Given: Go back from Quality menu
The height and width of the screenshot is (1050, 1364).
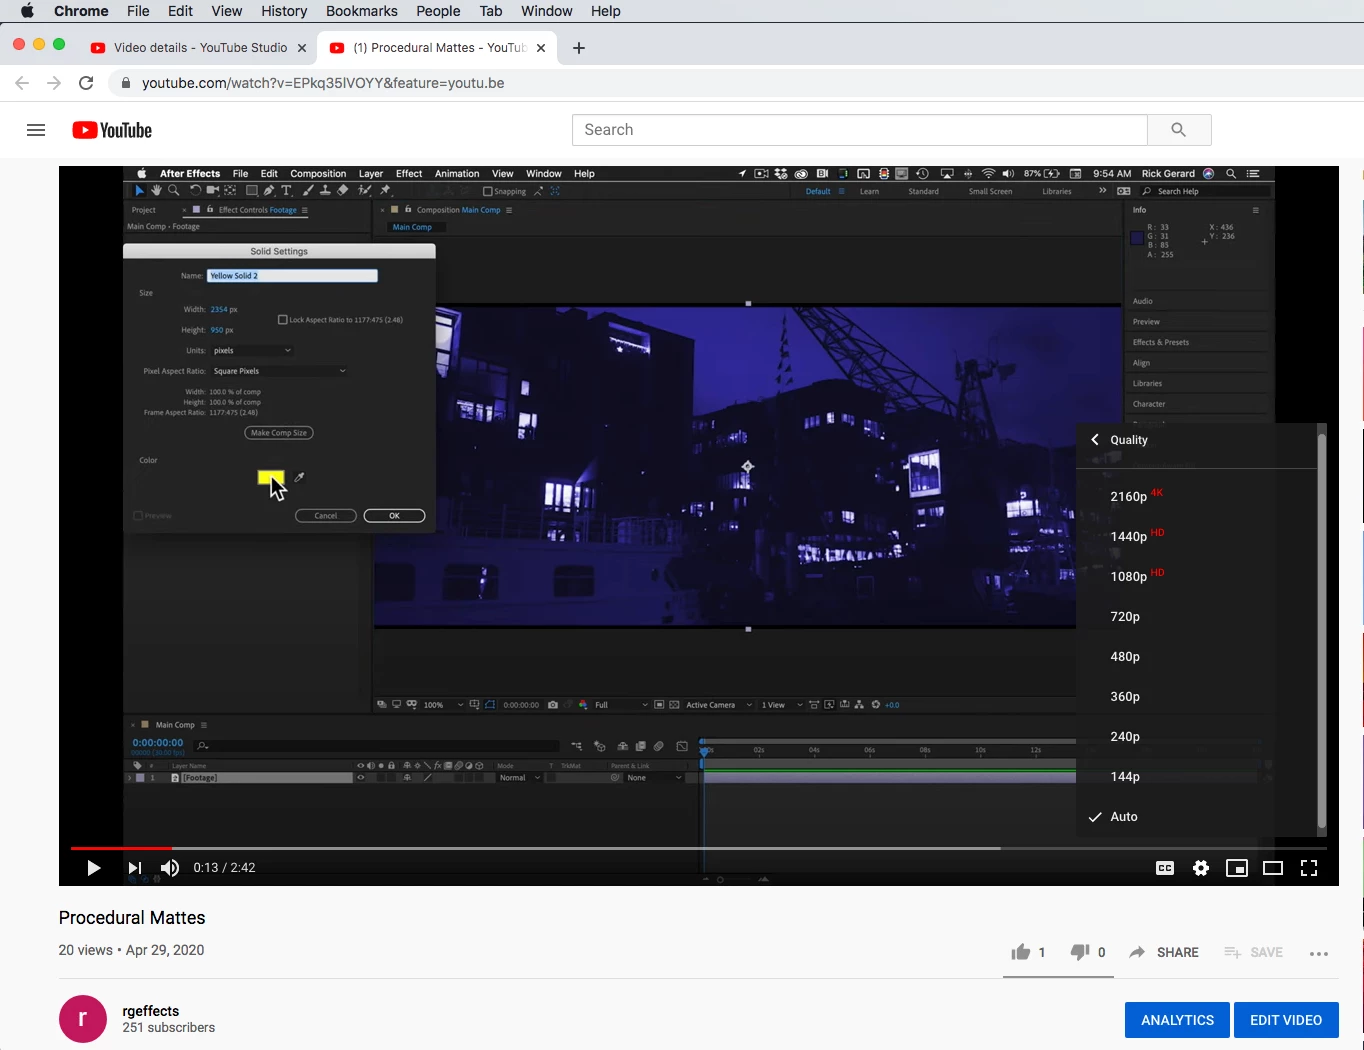Looking at the screenshot, I should [1095, 440].
